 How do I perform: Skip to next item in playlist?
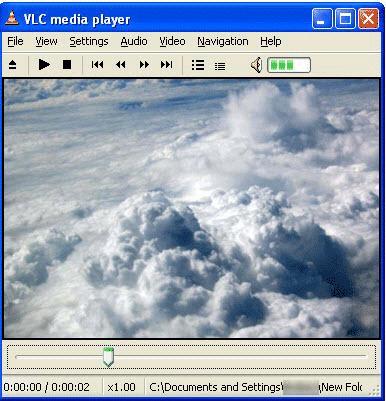pyautogui.click(x=167, y=65)
